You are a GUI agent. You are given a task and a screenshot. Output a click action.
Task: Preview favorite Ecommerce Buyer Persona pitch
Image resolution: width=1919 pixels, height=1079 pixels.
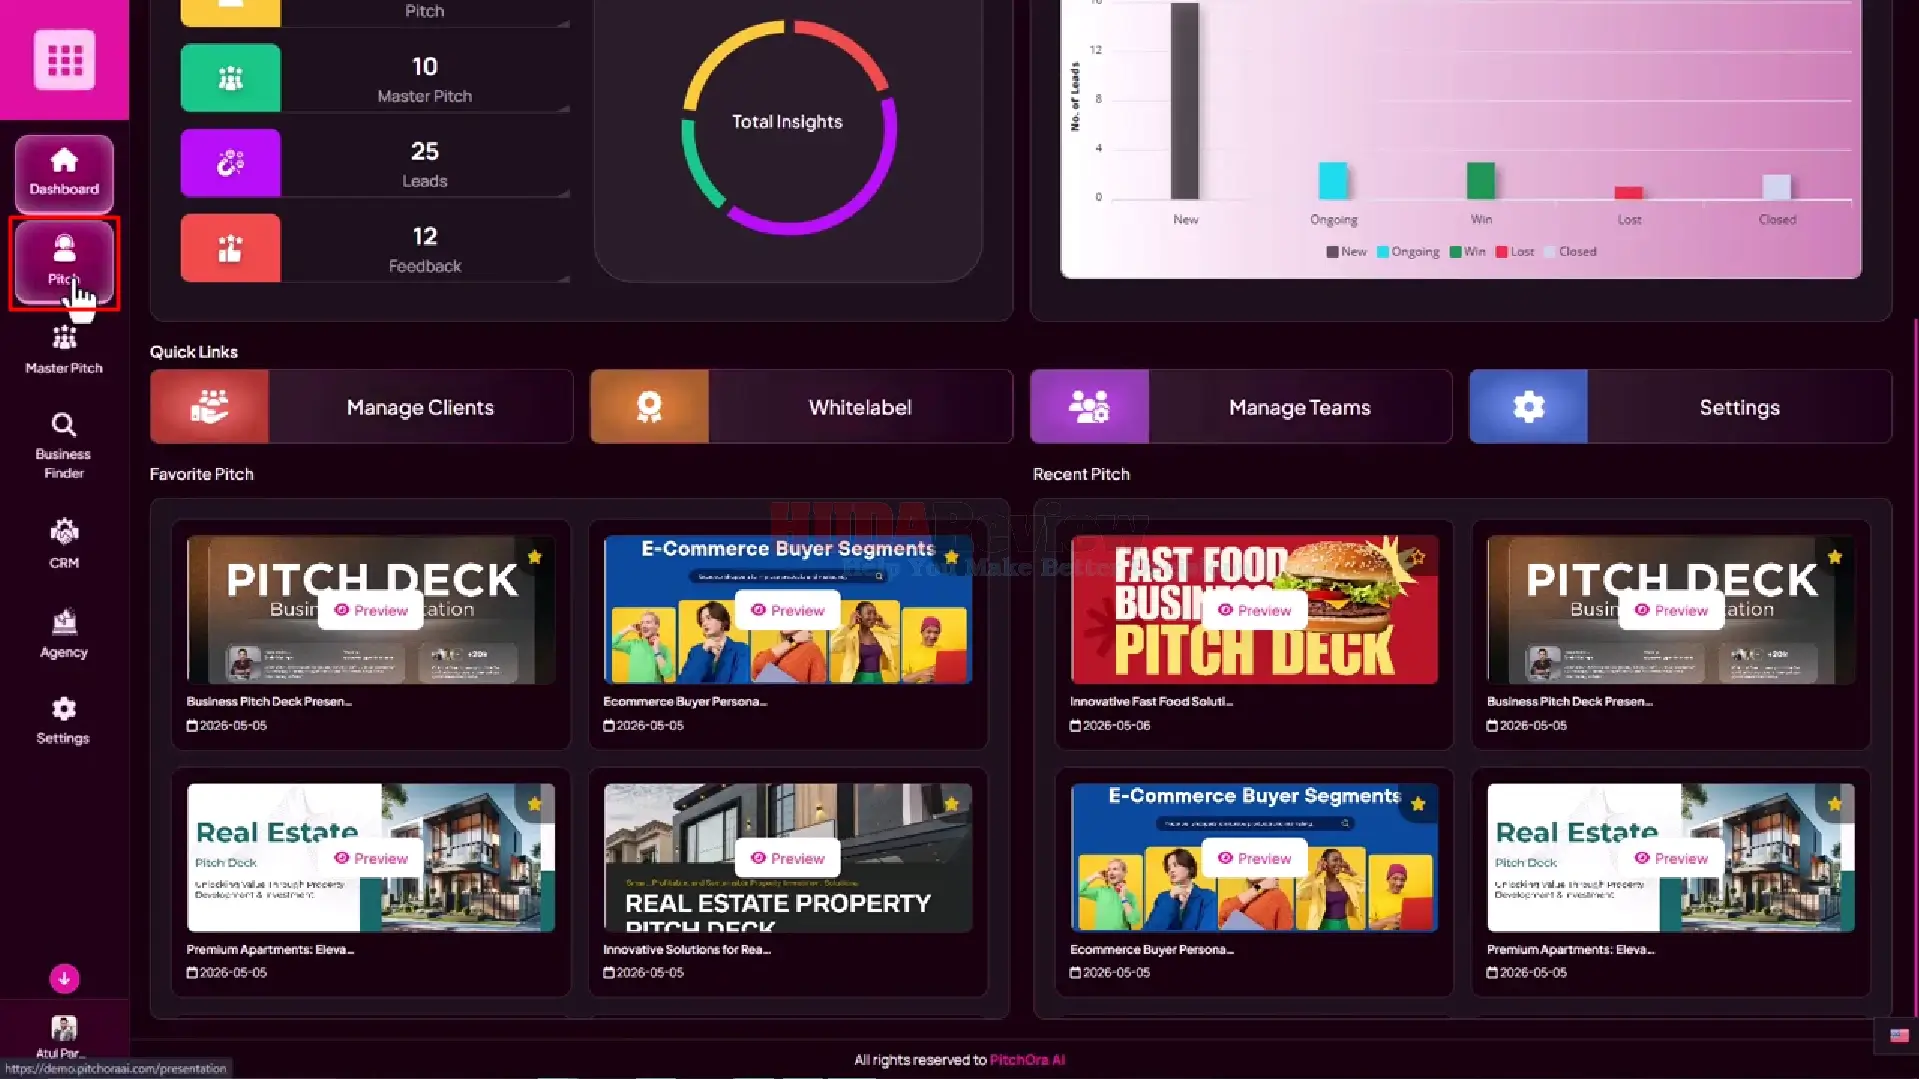[788, 610]
